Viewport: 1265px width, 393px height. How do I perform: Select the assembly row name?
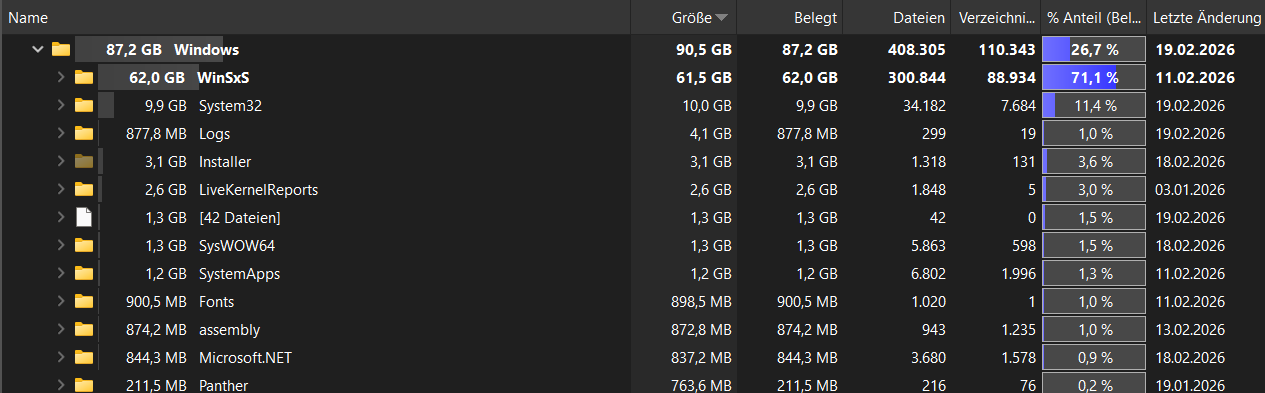229,329
